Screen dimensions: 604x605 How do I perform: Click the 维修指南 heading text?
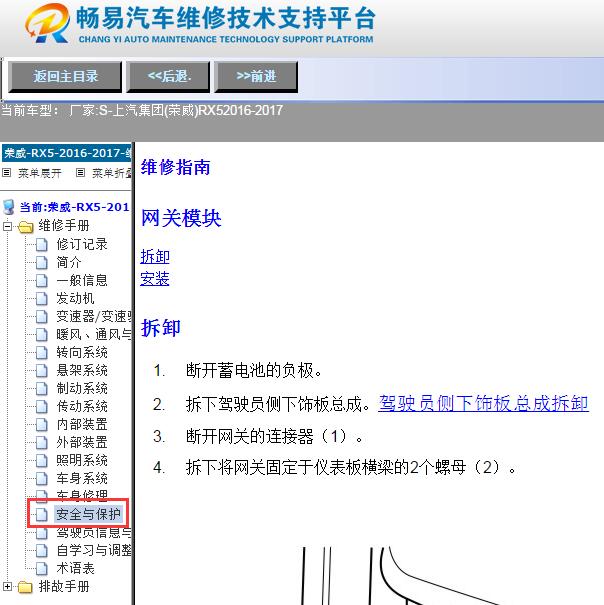[176, 167]
